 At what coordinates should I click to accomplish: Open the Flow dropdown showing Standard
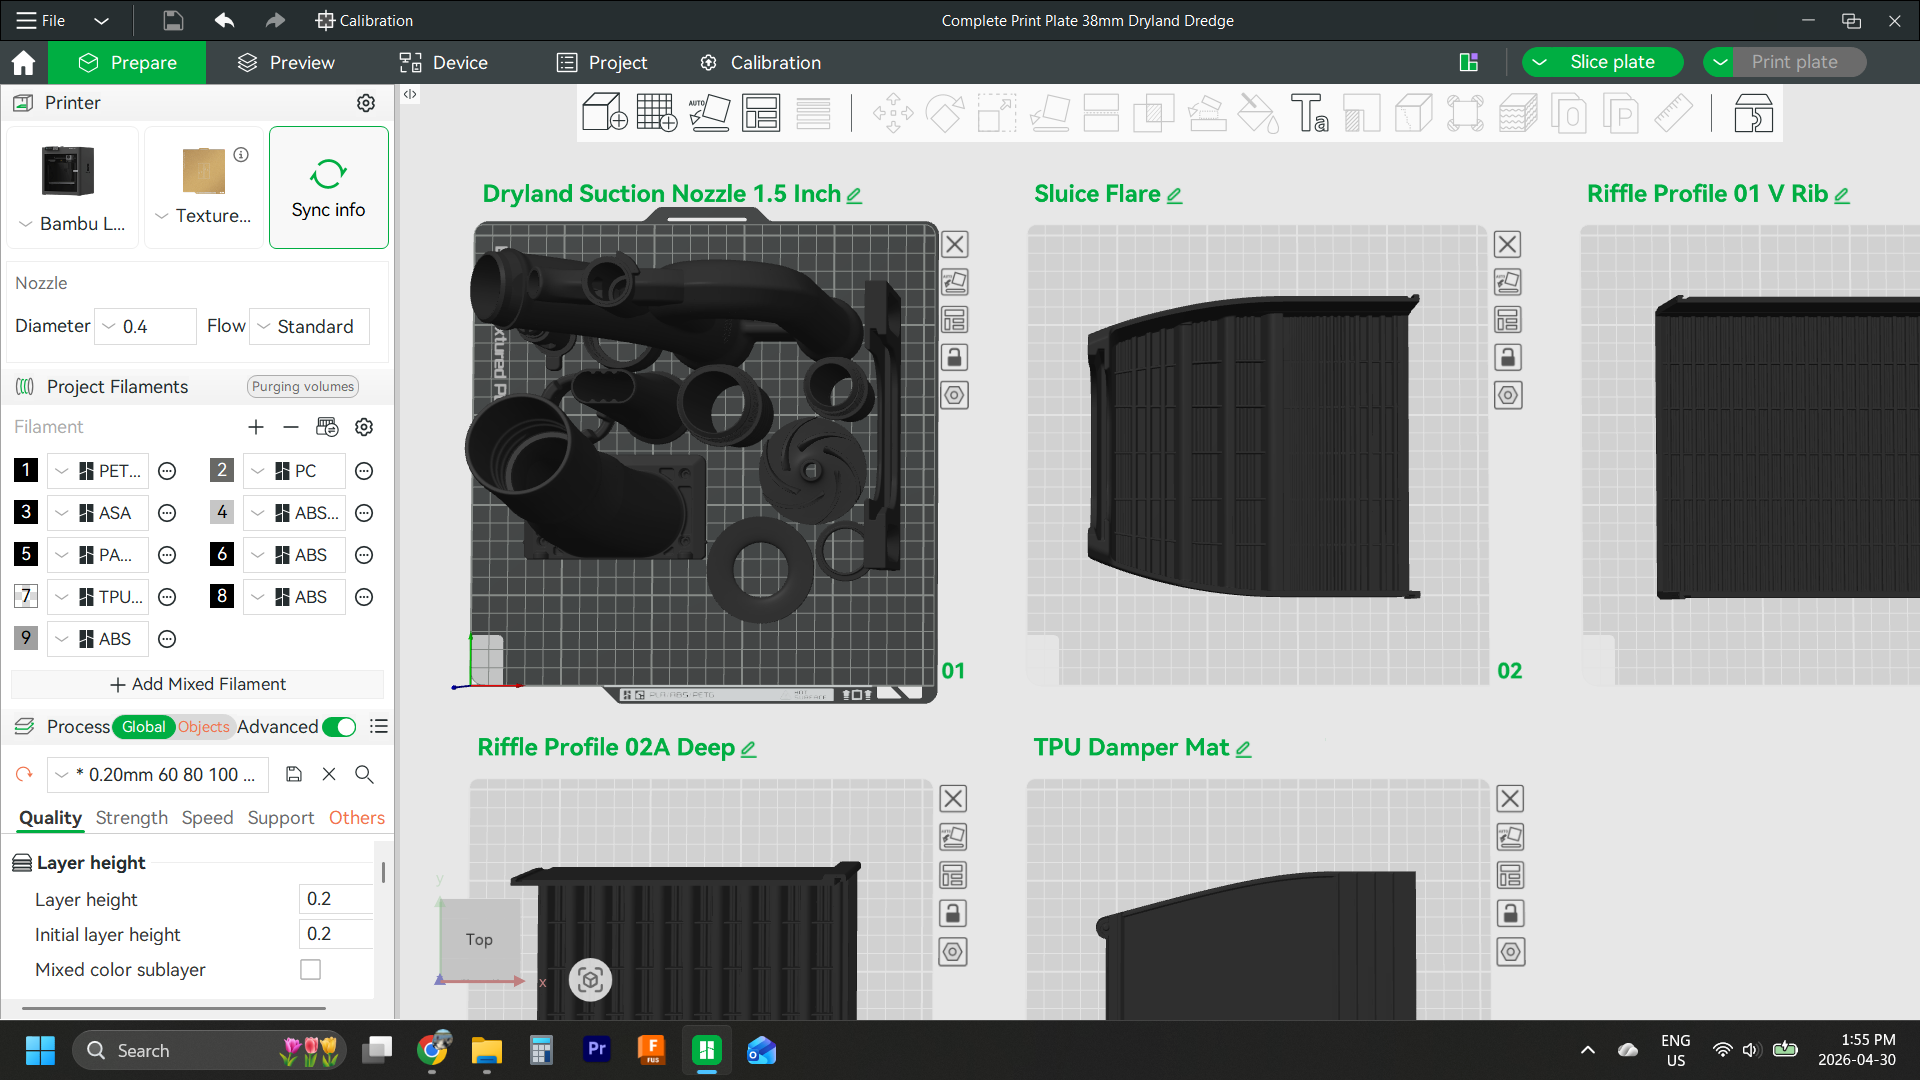click(309, 326)
